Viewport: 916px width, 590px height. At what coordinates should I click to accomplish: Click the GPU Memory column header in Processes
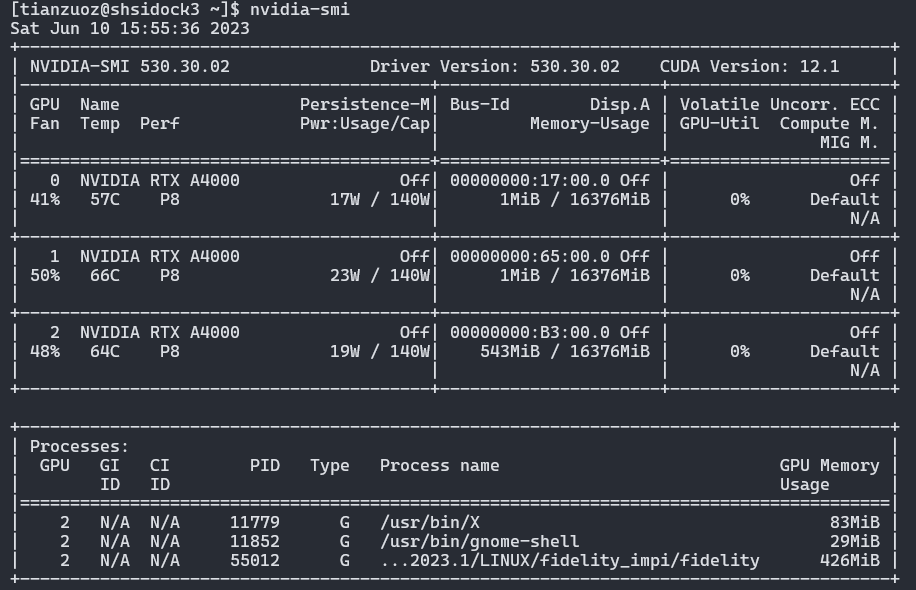pos(830,466)
